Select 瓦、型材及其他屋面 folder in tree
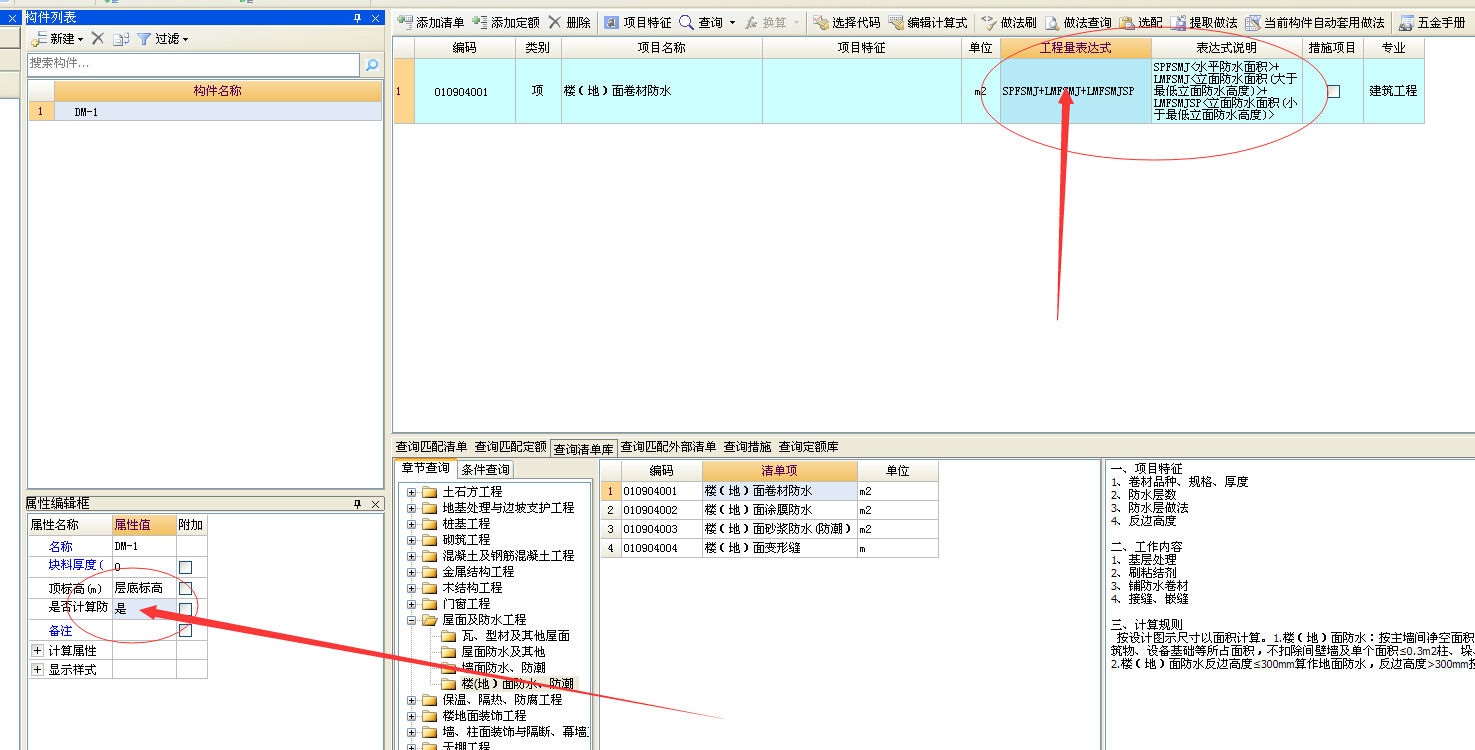 pyautogui.click(x=515, y=636)
